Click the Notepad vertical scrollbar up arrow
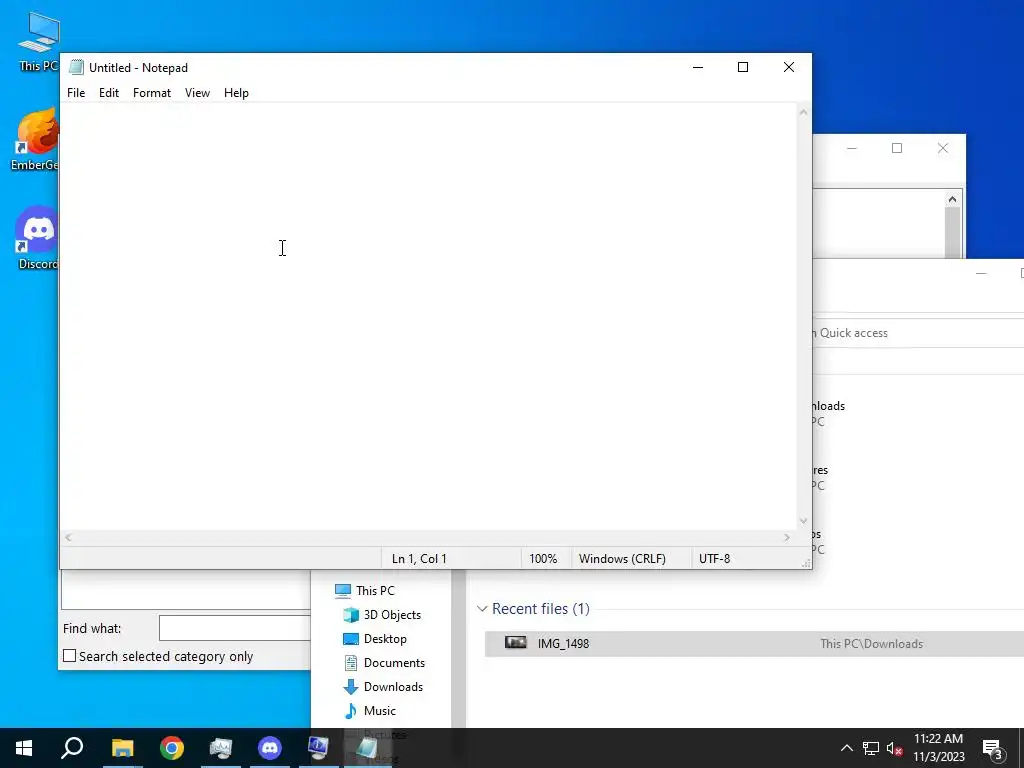Image resolution: width=1024 pixels, height=768 pixels. [803, 112]
